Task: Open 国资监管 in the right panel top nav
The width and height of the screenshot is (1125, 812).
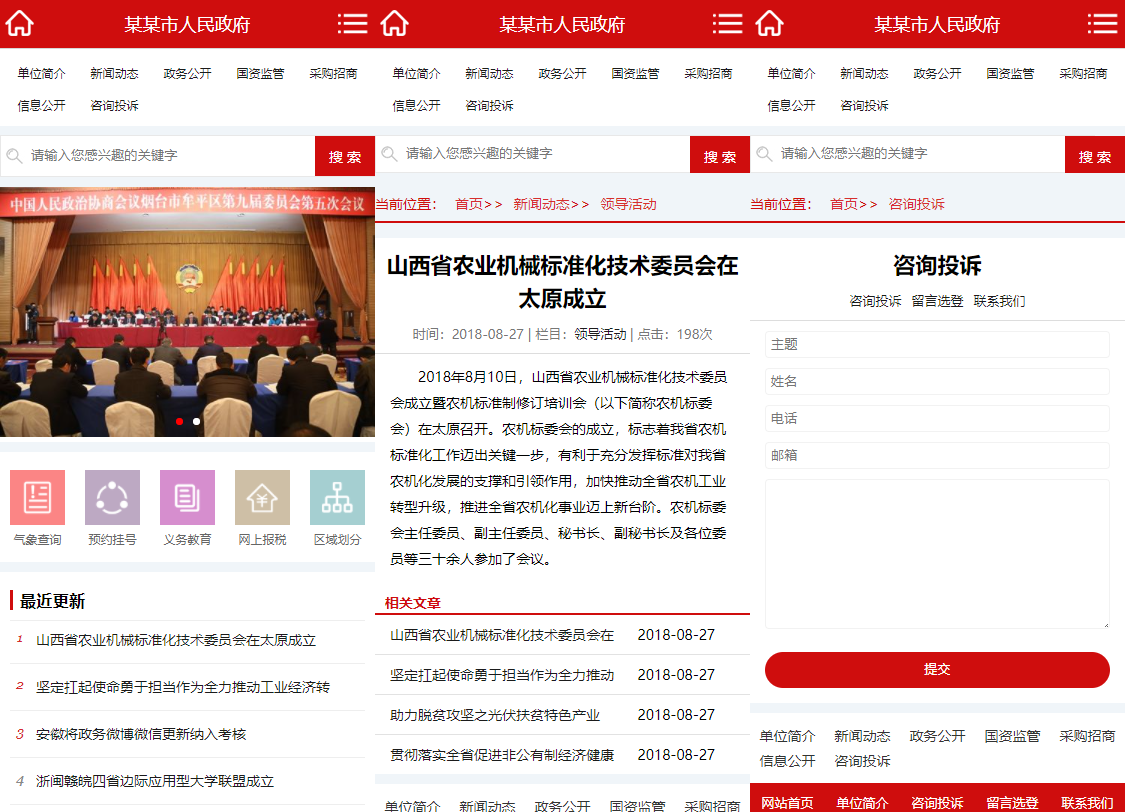Action: click(x=1010, y=73)
